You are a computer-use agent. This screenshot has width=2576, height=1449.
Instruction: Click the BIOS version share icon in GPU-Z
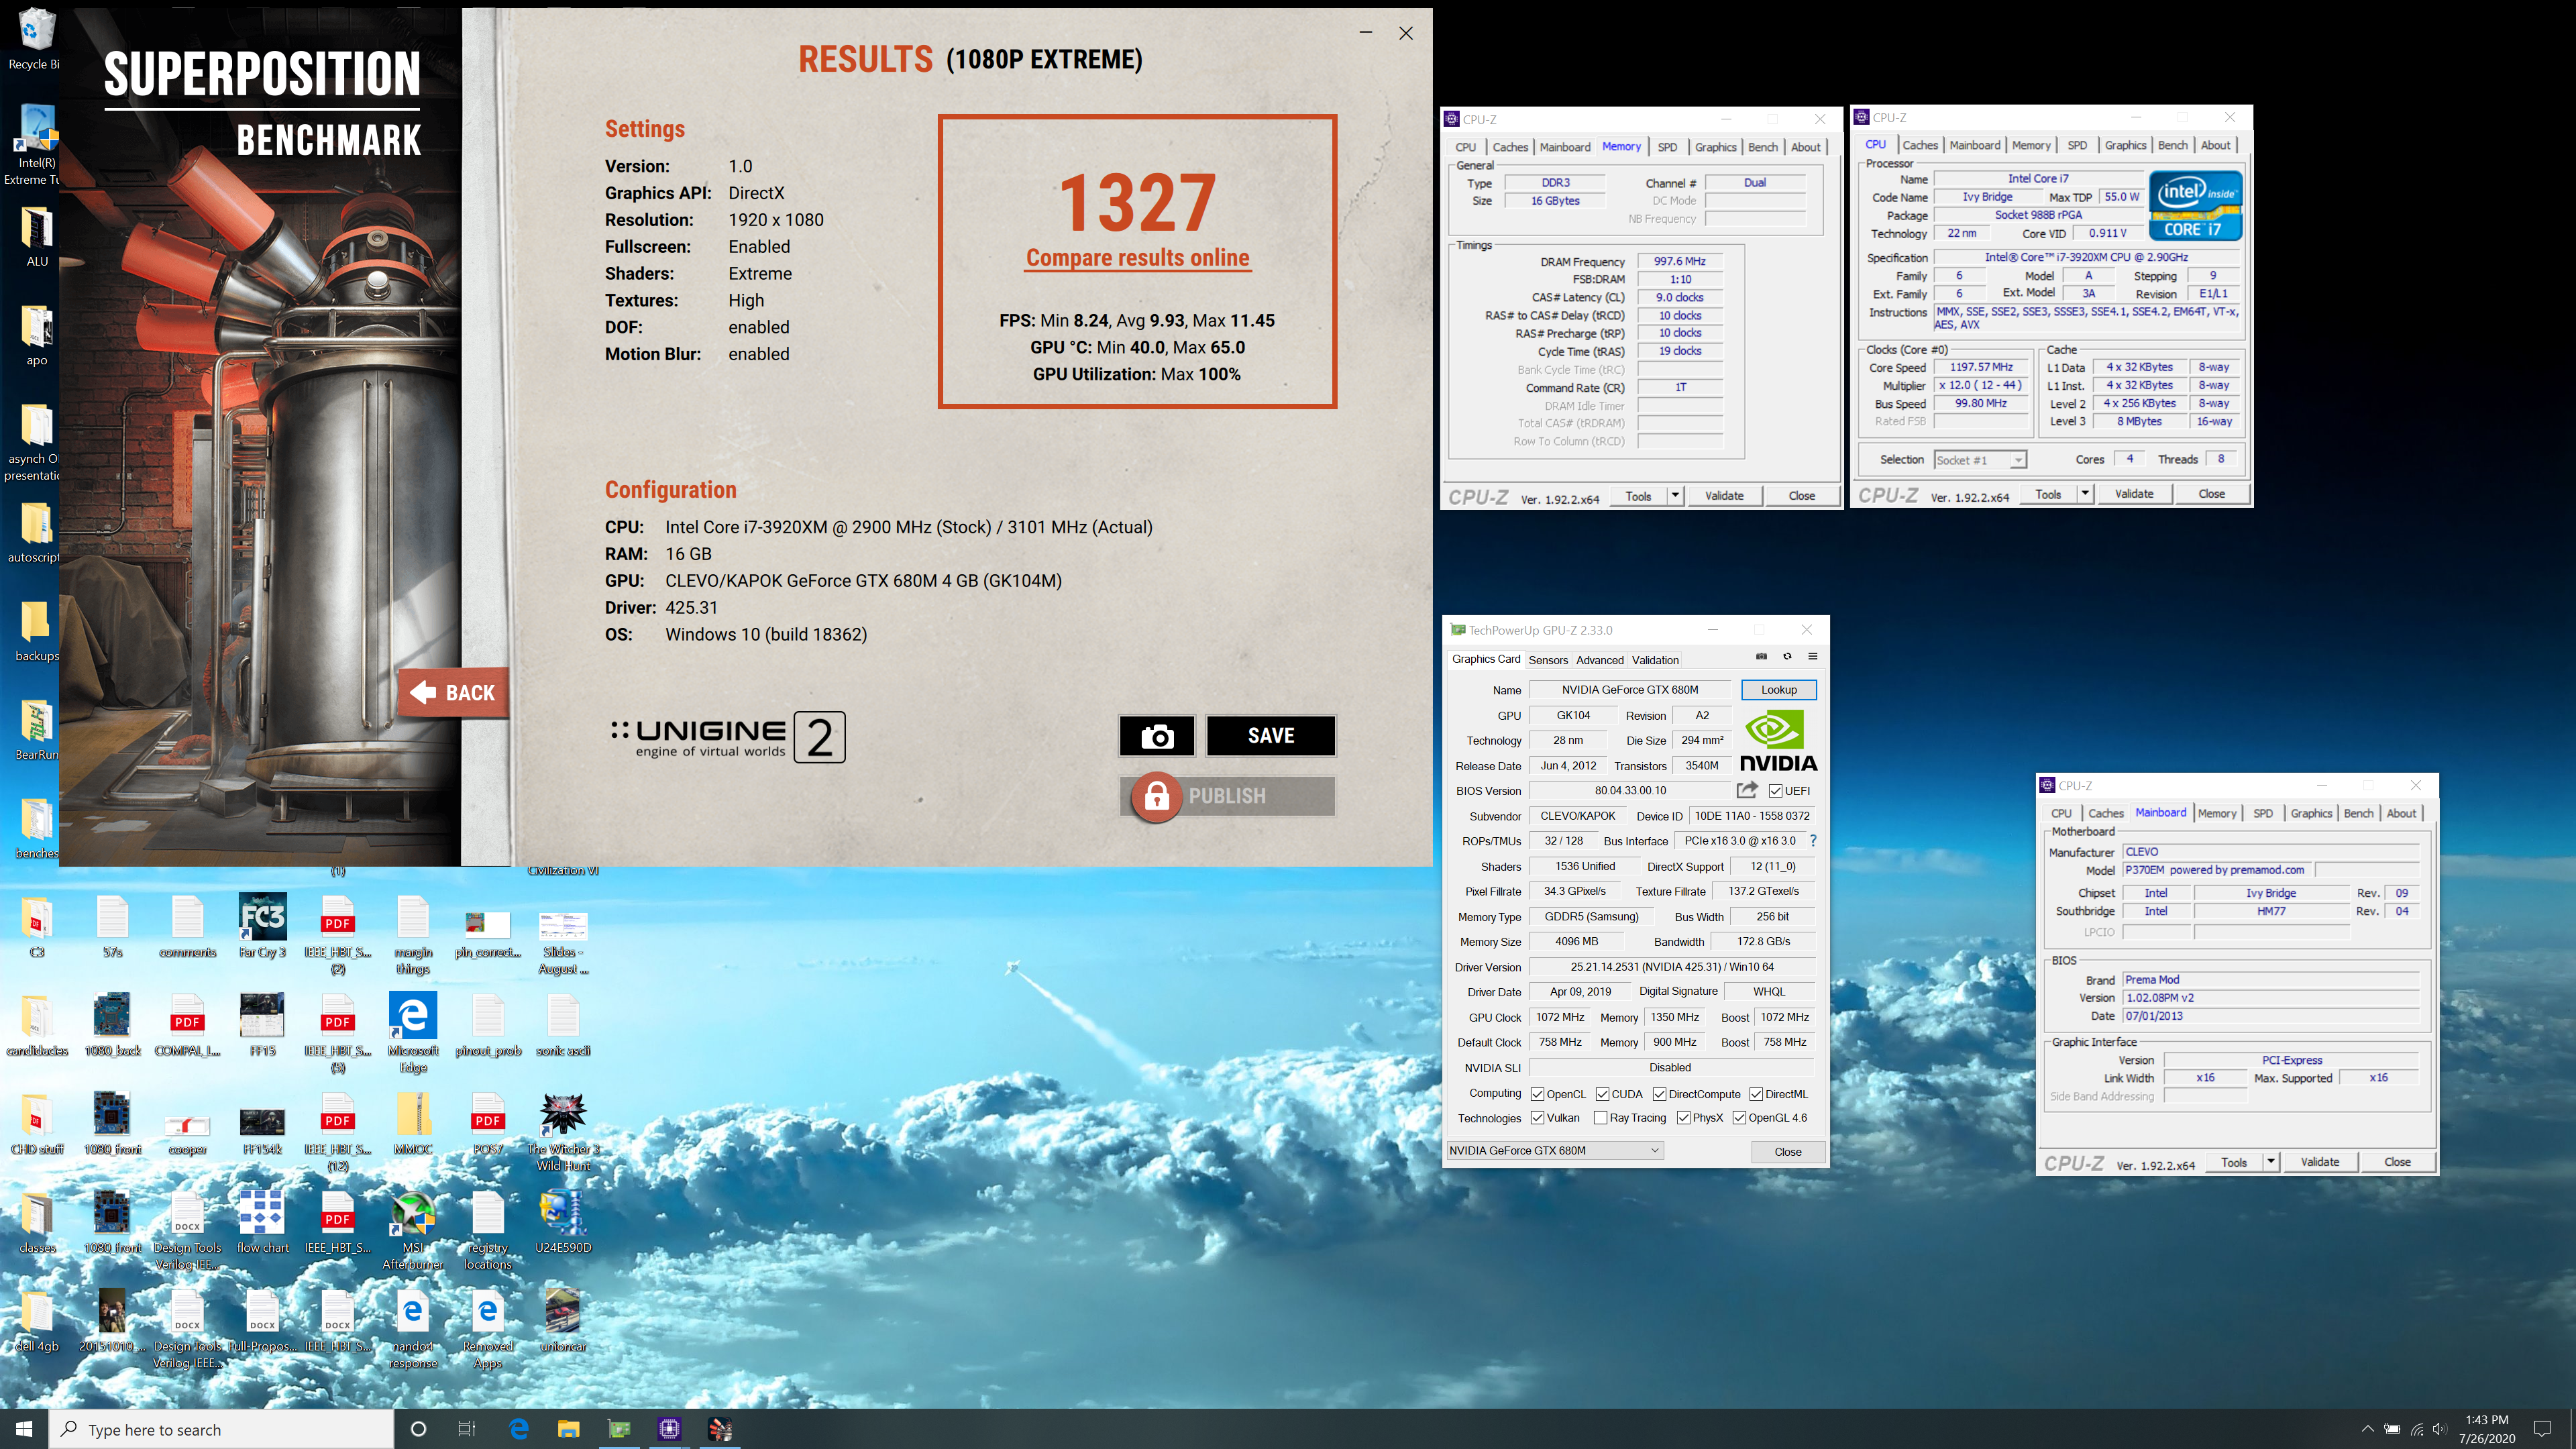click(x=1747, y=790)
